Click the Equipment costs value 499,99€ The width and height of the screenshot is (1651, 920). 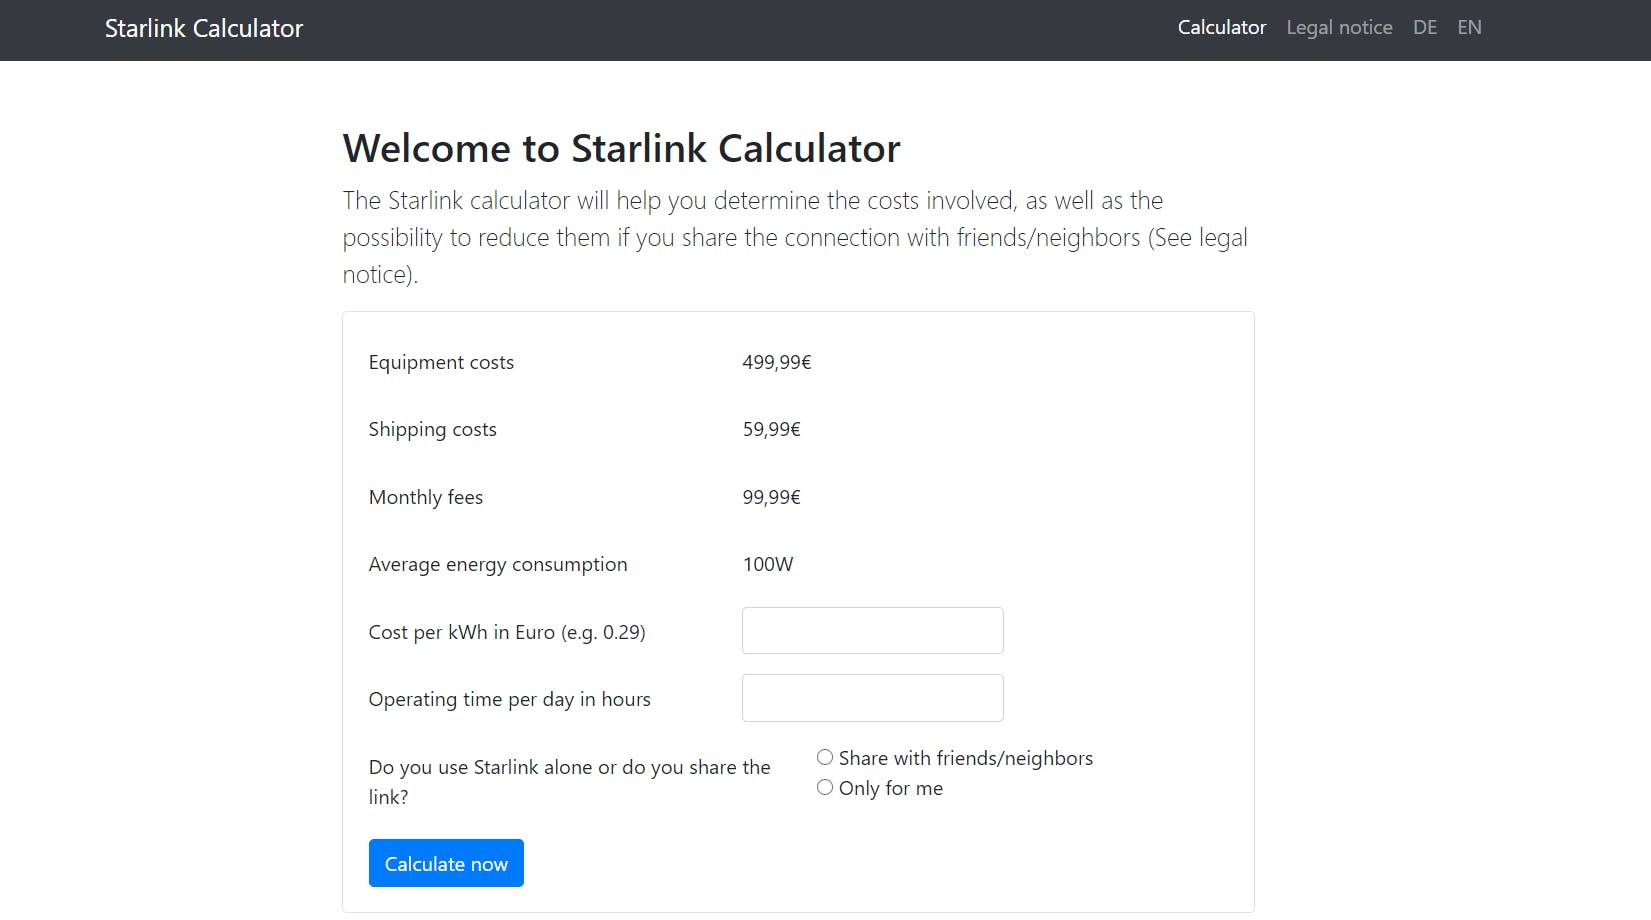pyautogui.click(x=777, y=362)
